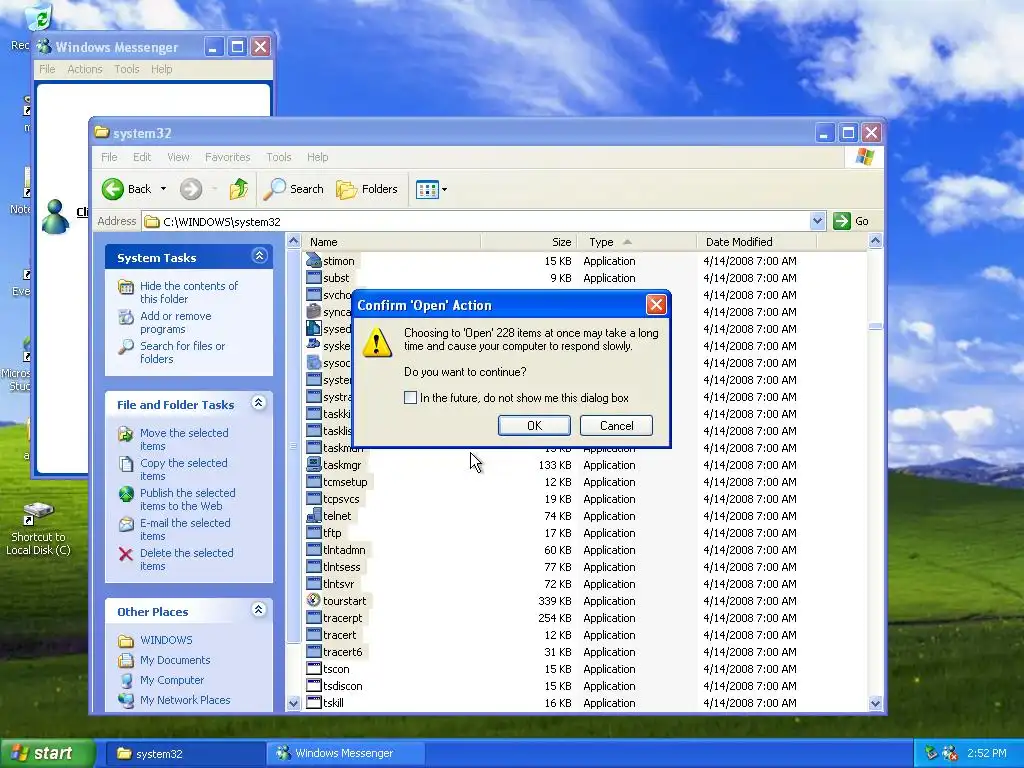Click 'Add or remove programs' link
The height and width of the screenshot is (768, 1024).
[x=176, y=323]
